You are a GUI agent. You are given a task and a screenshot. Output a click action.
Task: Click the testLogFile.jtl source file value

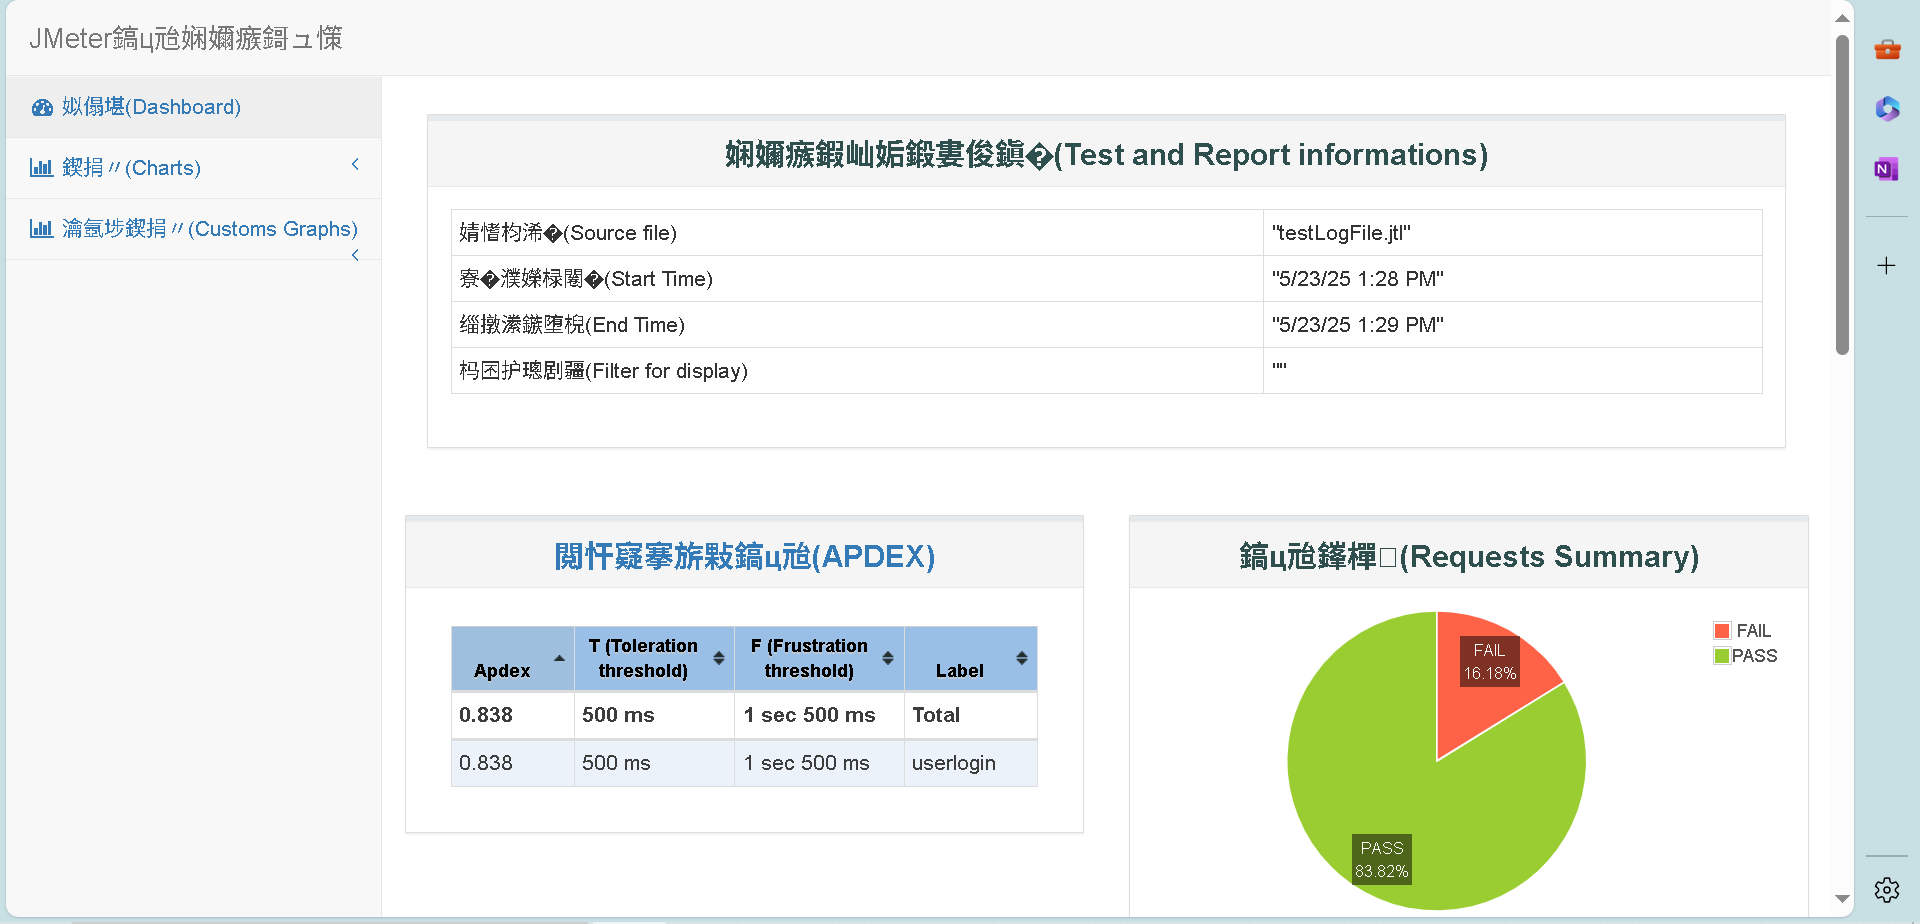[1341, 233]
